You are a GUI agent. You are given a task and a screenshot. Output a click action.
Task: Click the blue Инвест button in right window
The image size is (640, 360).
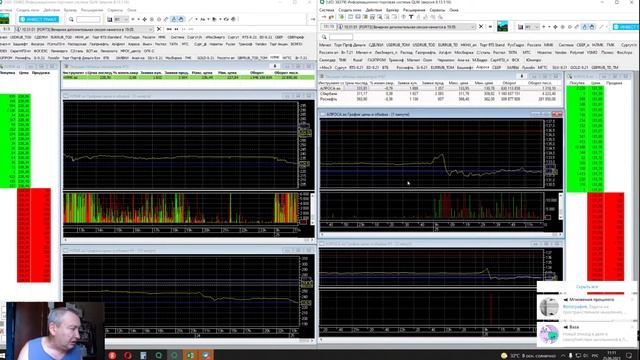(626, 27)
